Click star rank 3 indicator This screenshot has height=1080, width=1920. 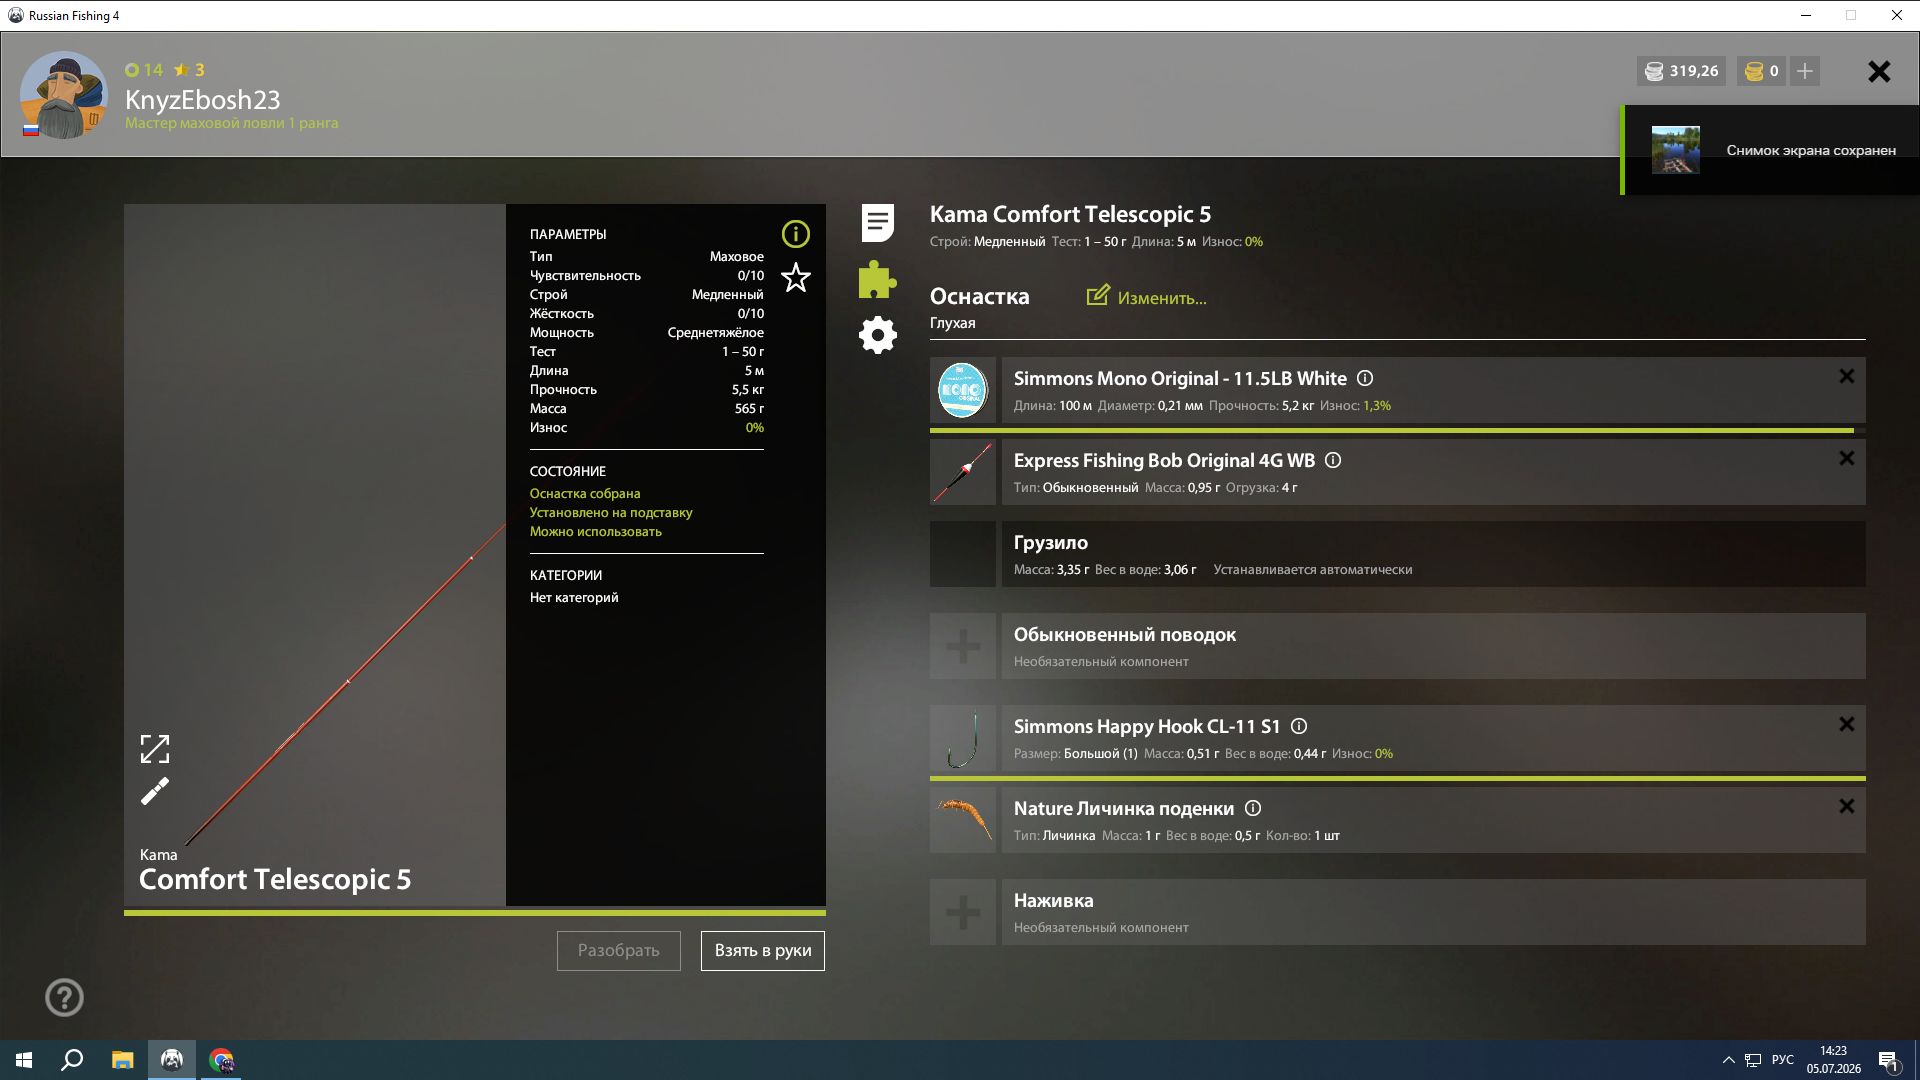[189, 70]
